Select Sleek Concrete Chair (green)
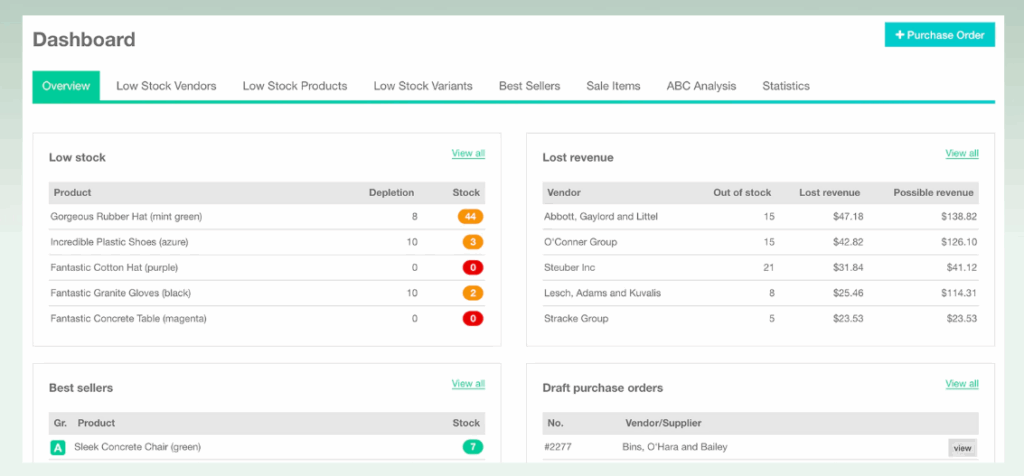1024x476 pixels. click(138, 447)
